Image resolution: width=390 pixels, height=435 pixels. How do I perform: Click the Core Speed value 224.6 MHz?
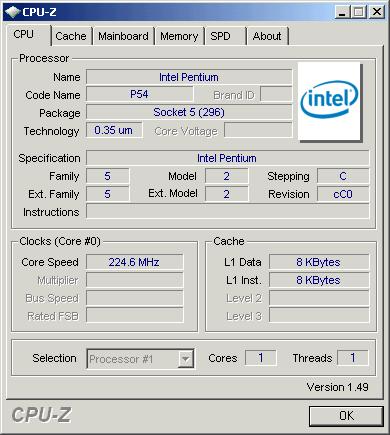(x=134, y=262)
